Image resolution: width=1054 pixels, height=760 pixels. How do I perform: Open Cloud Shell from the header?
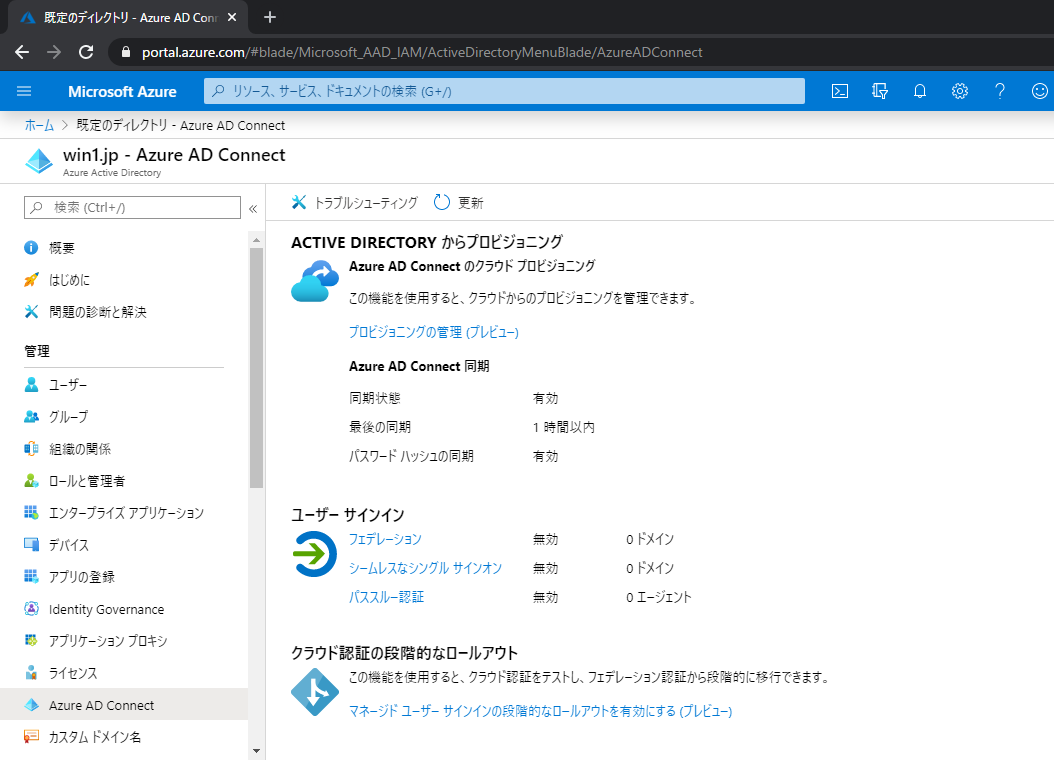tap(840, 91)
